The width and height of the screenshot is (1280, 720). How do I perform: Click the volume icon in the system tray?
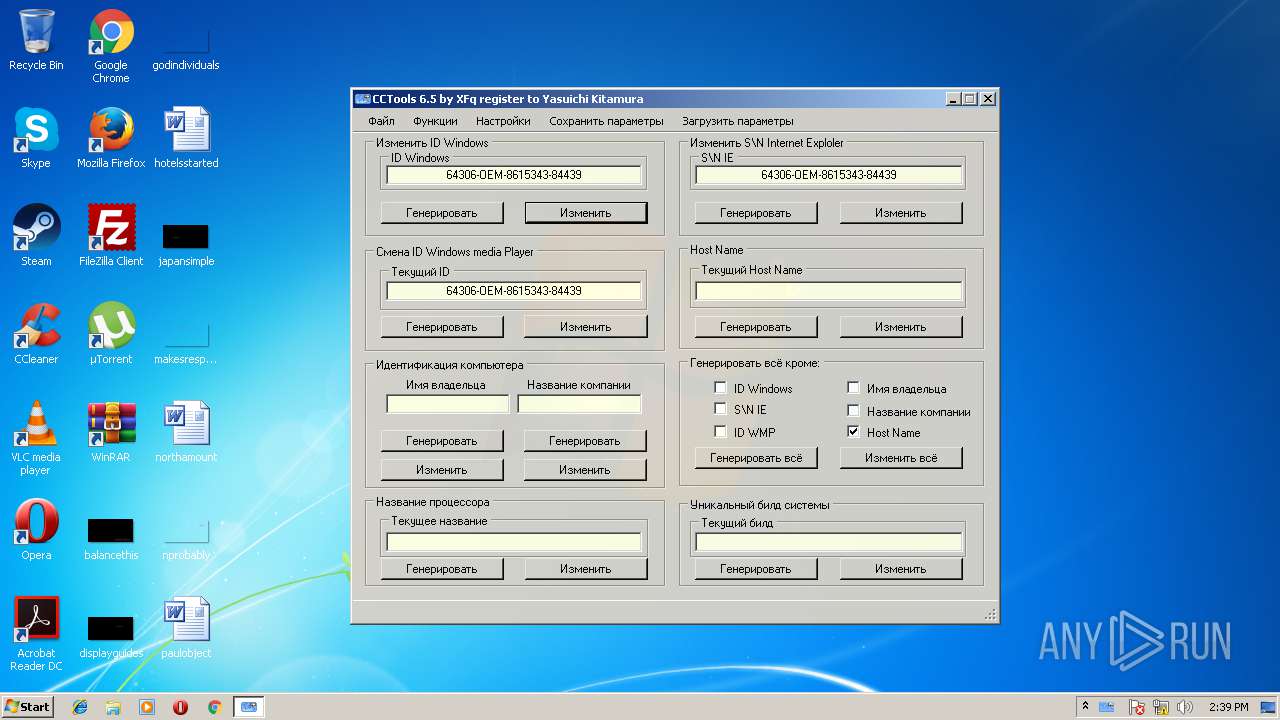point(1185,707)
